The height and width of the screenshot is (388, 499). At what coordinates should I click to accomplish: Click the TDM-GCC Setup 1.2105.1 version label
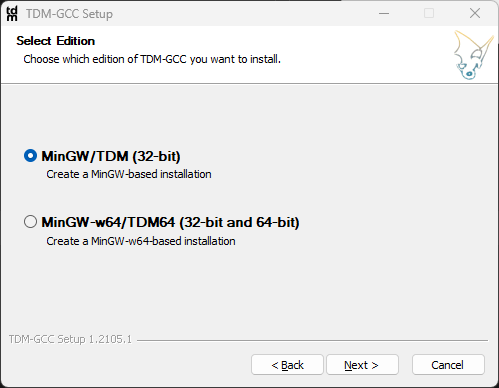[x=70, y=339]
